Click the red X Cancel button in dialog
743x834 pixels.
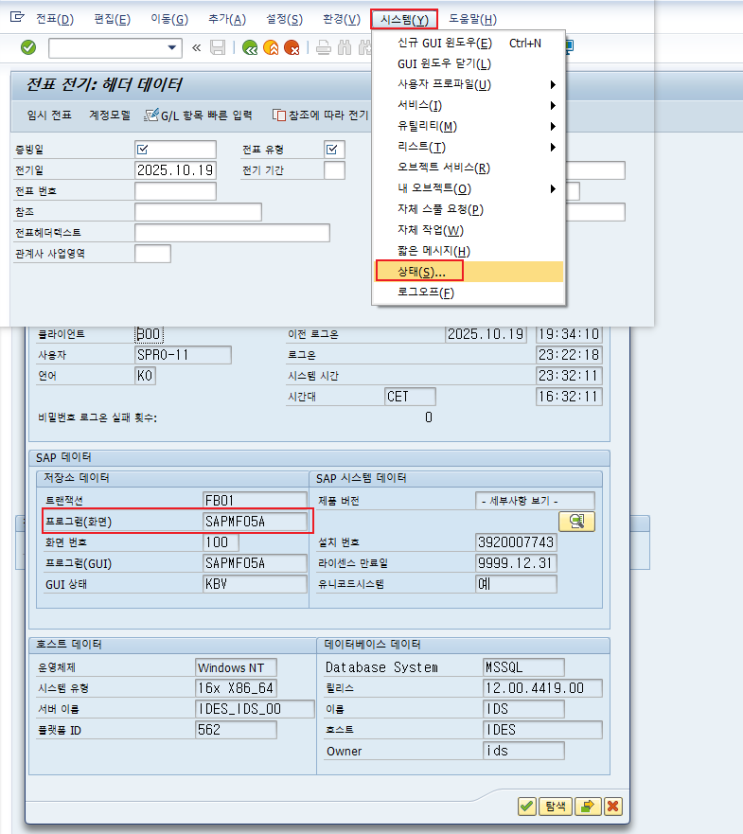pos(613,806)
